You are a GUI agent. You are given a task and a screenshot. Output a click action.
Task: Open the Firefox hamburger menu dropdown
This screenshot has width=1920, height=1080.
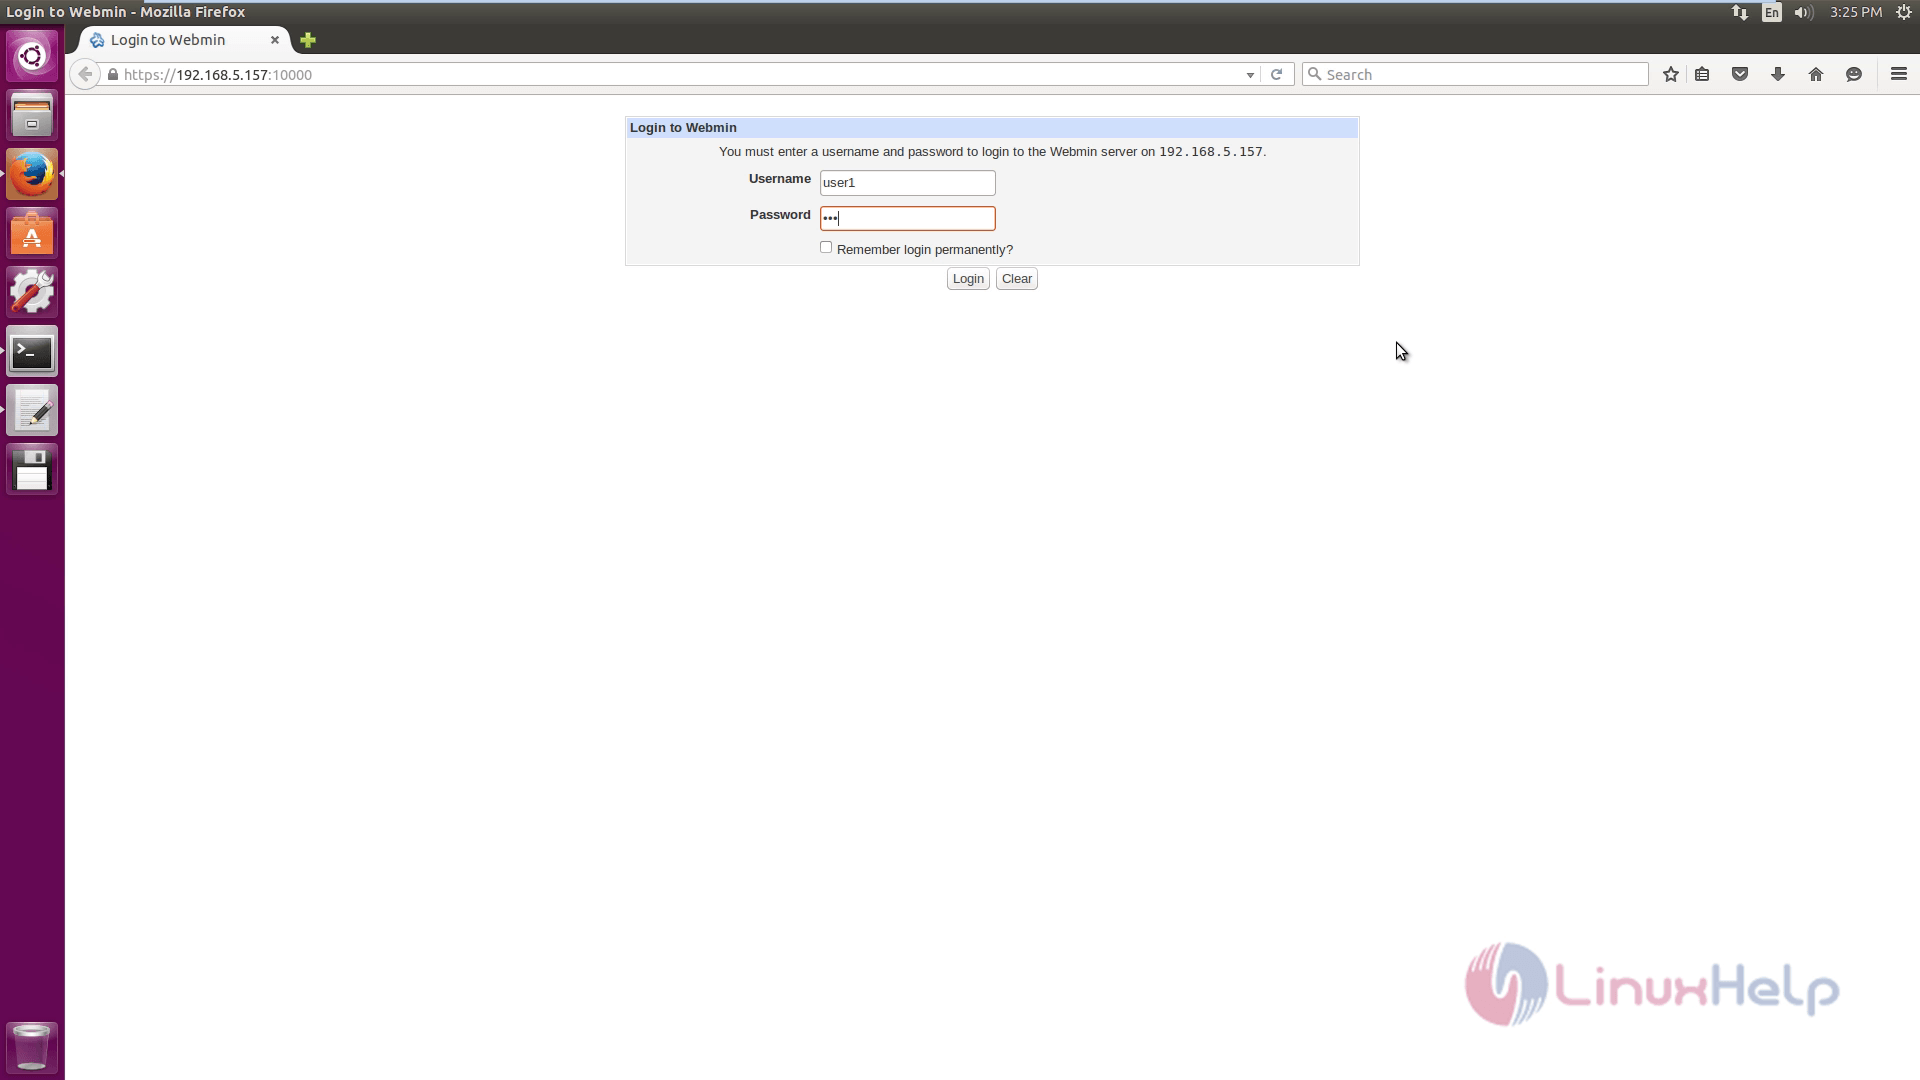point(1899,74)
